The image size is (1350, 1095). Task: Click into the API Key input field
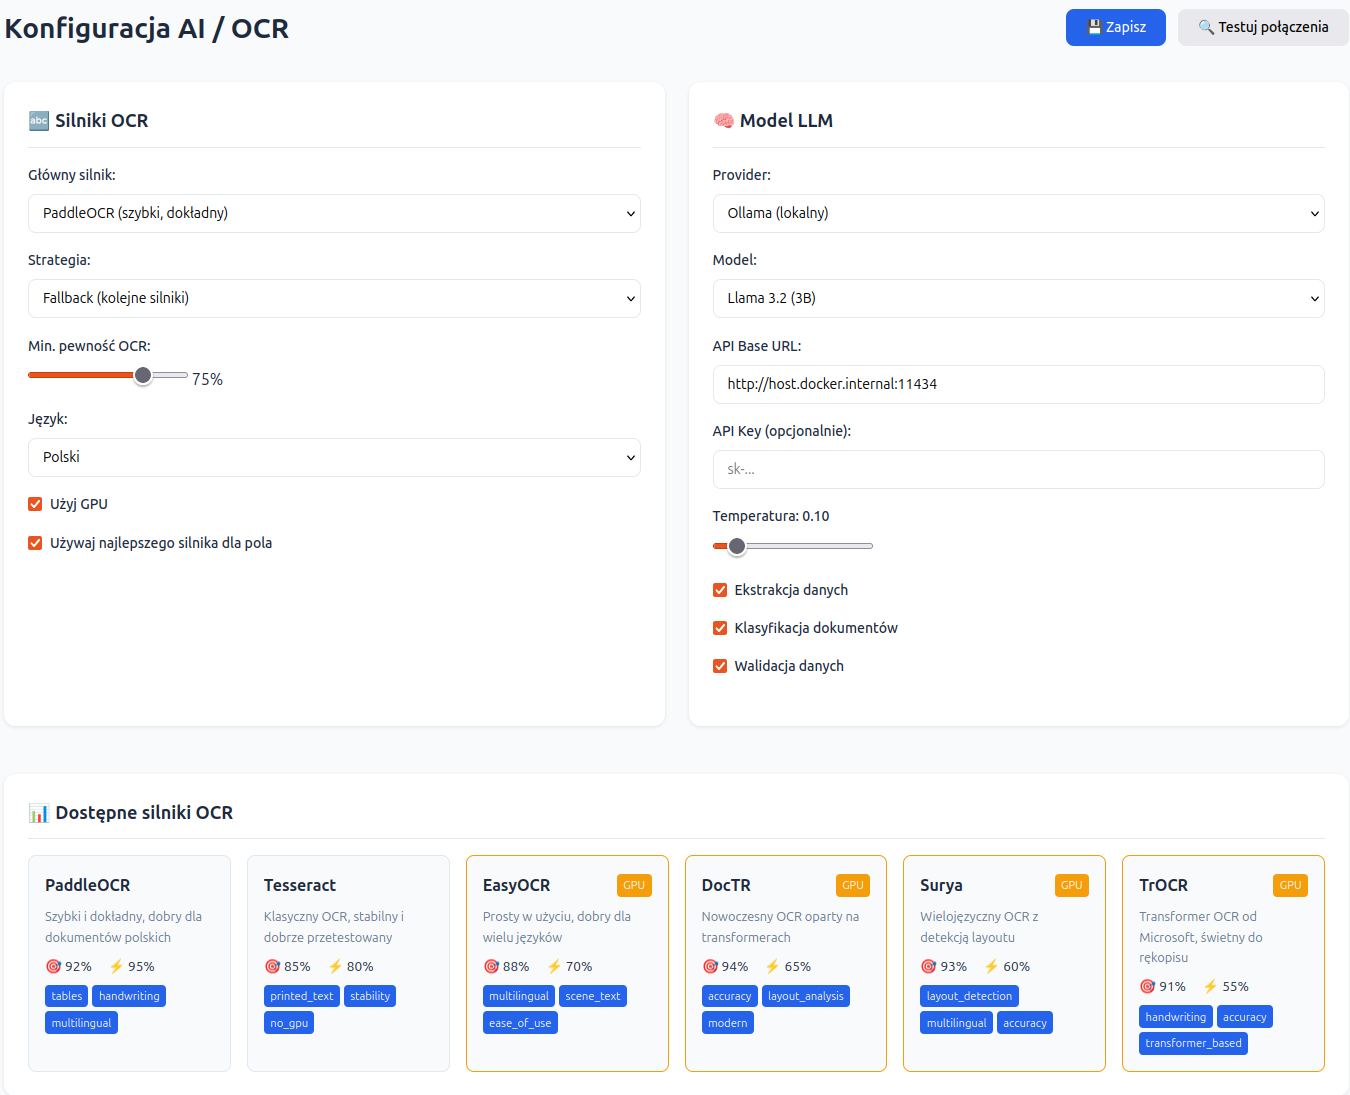pyautogui.click(x=1018, y=469)
